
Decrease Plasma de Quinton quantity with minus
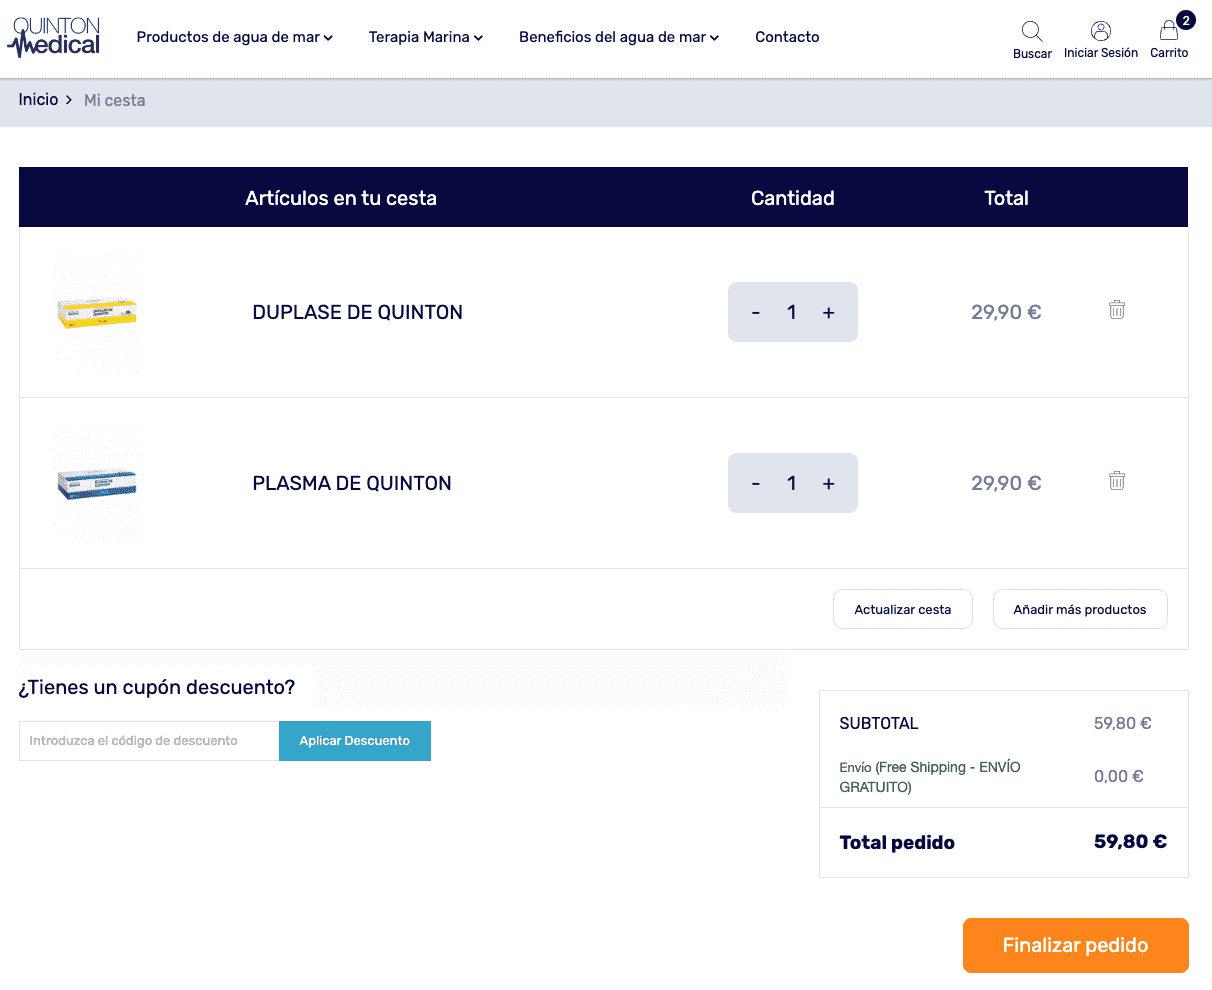(756, 484)
